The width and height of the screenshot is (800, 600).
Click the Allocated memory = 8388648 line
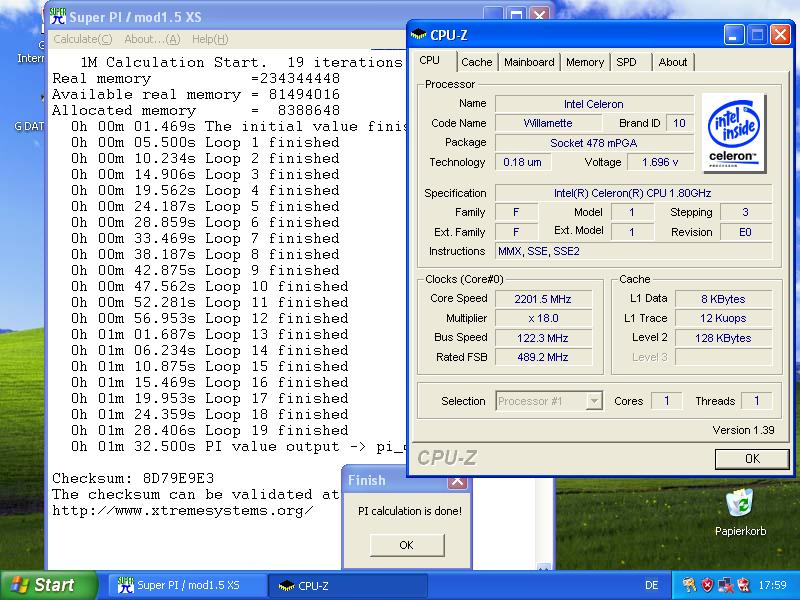tap(196, 110)
